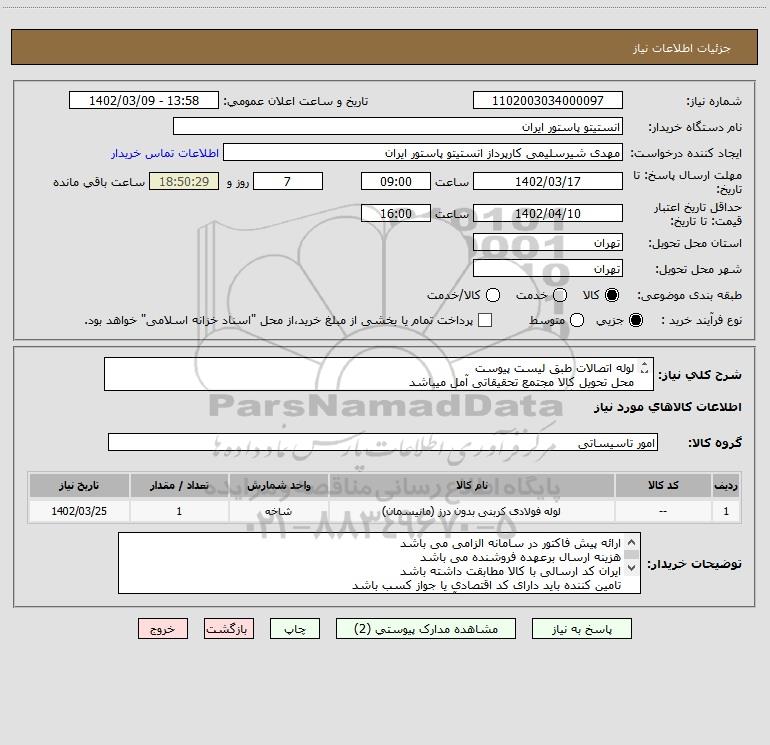Click the اطلاعات کالاهای مورد نیاز heading

pyautogui.click(x=668, y=407)
